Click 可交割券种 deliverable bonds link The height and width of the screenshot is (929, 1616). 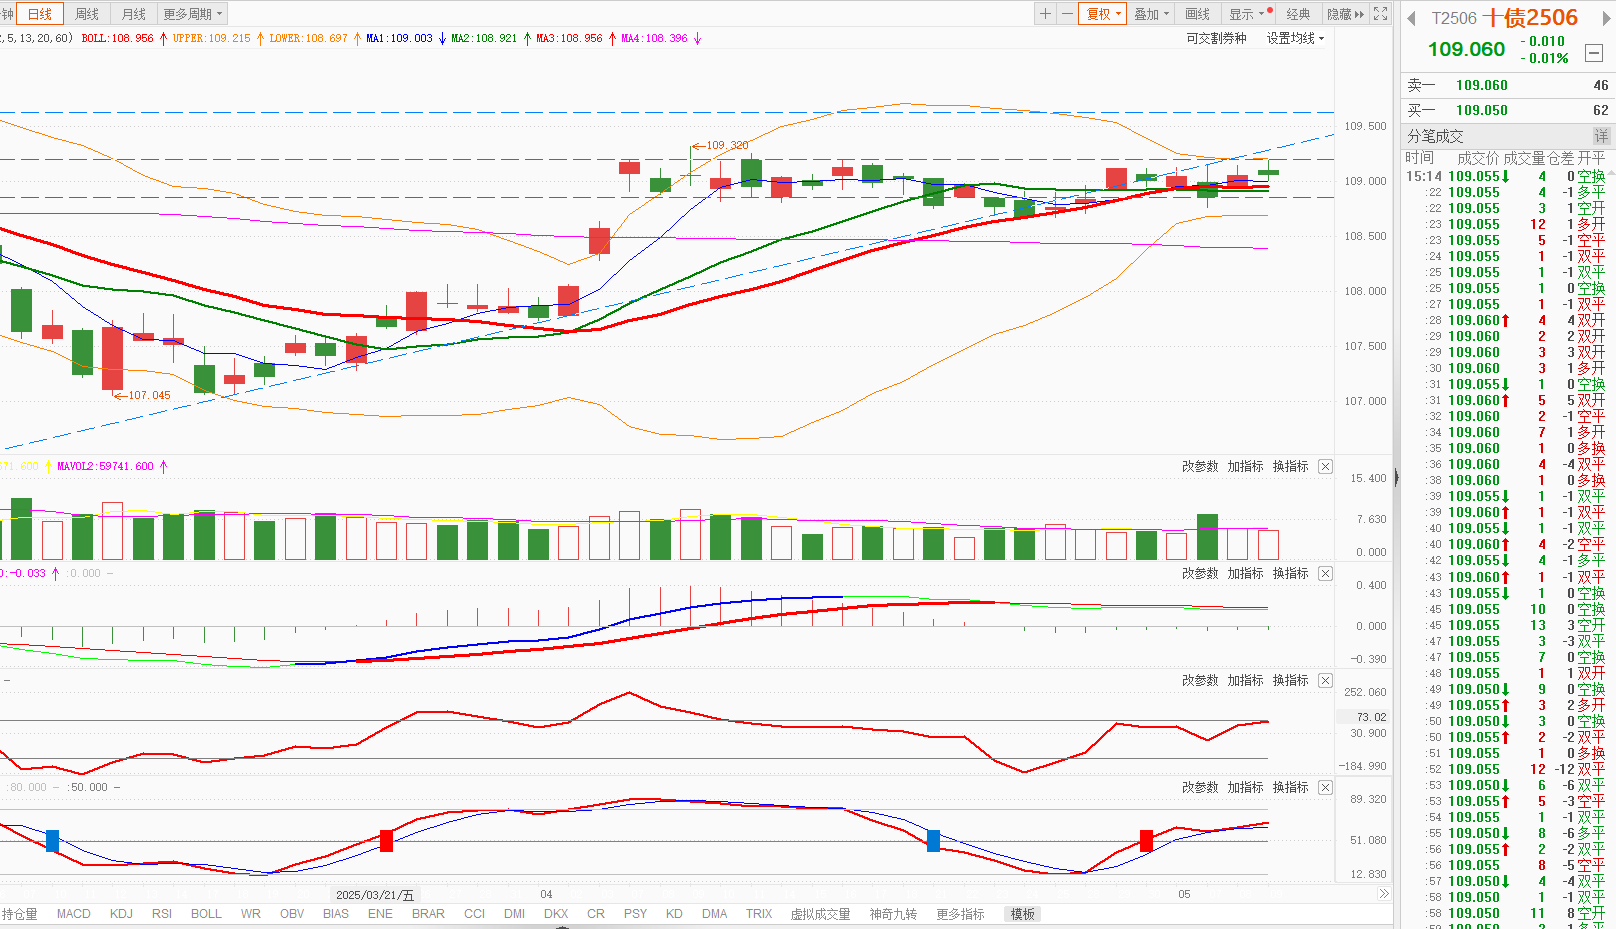[1216, 38]
